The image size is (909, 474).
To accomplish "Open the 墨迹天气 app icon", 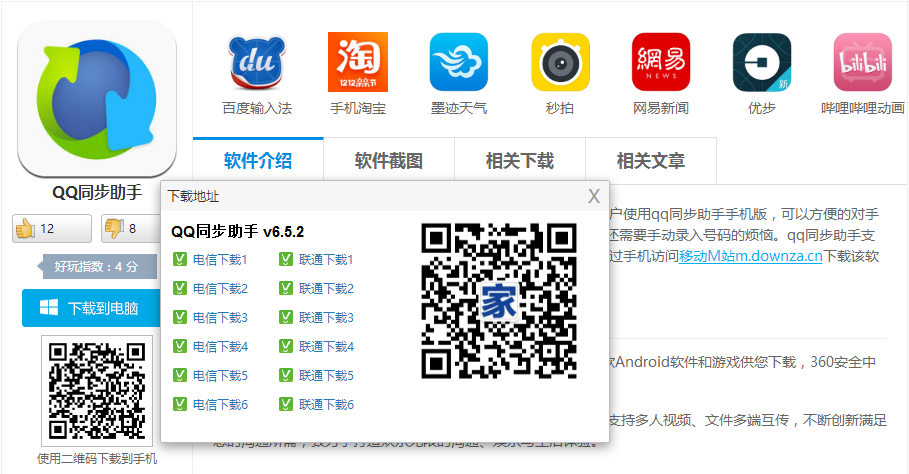I will point(459,62).
